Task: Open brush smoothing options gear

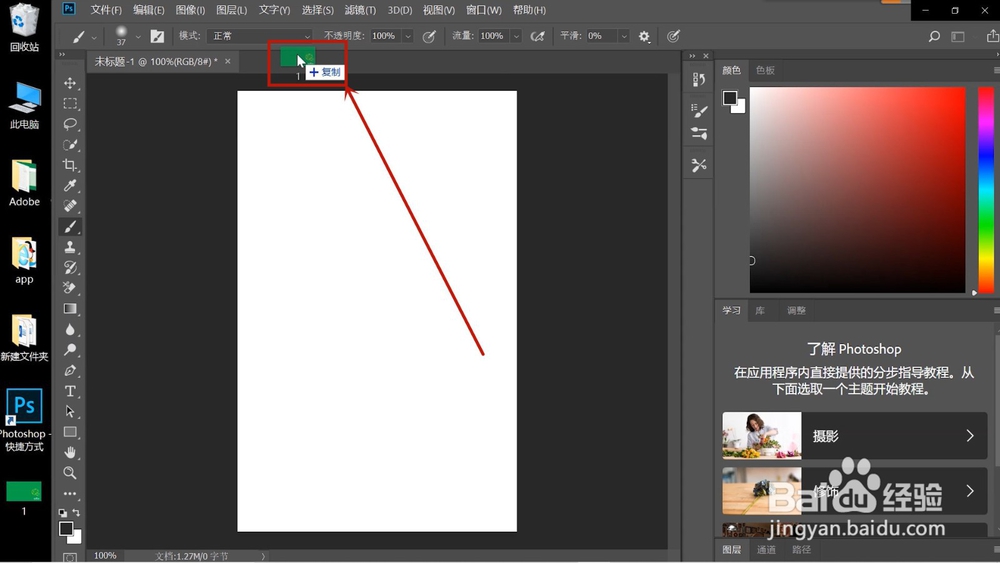Action: coord(644,36)
